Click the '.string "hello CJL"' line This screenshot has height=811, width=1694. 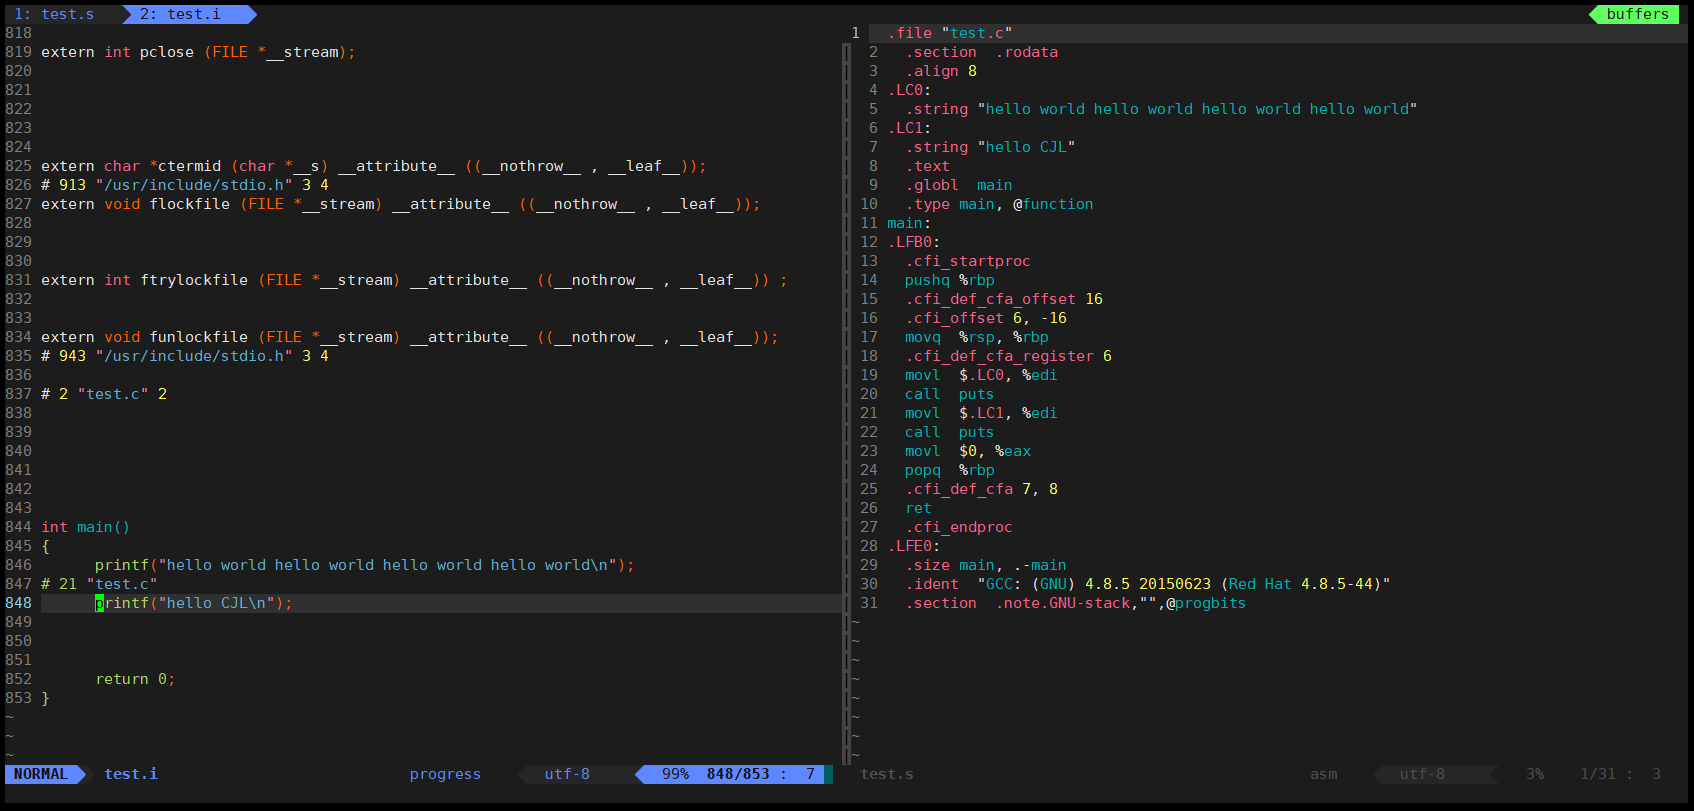pyautogui.click(x=990, y=147)
